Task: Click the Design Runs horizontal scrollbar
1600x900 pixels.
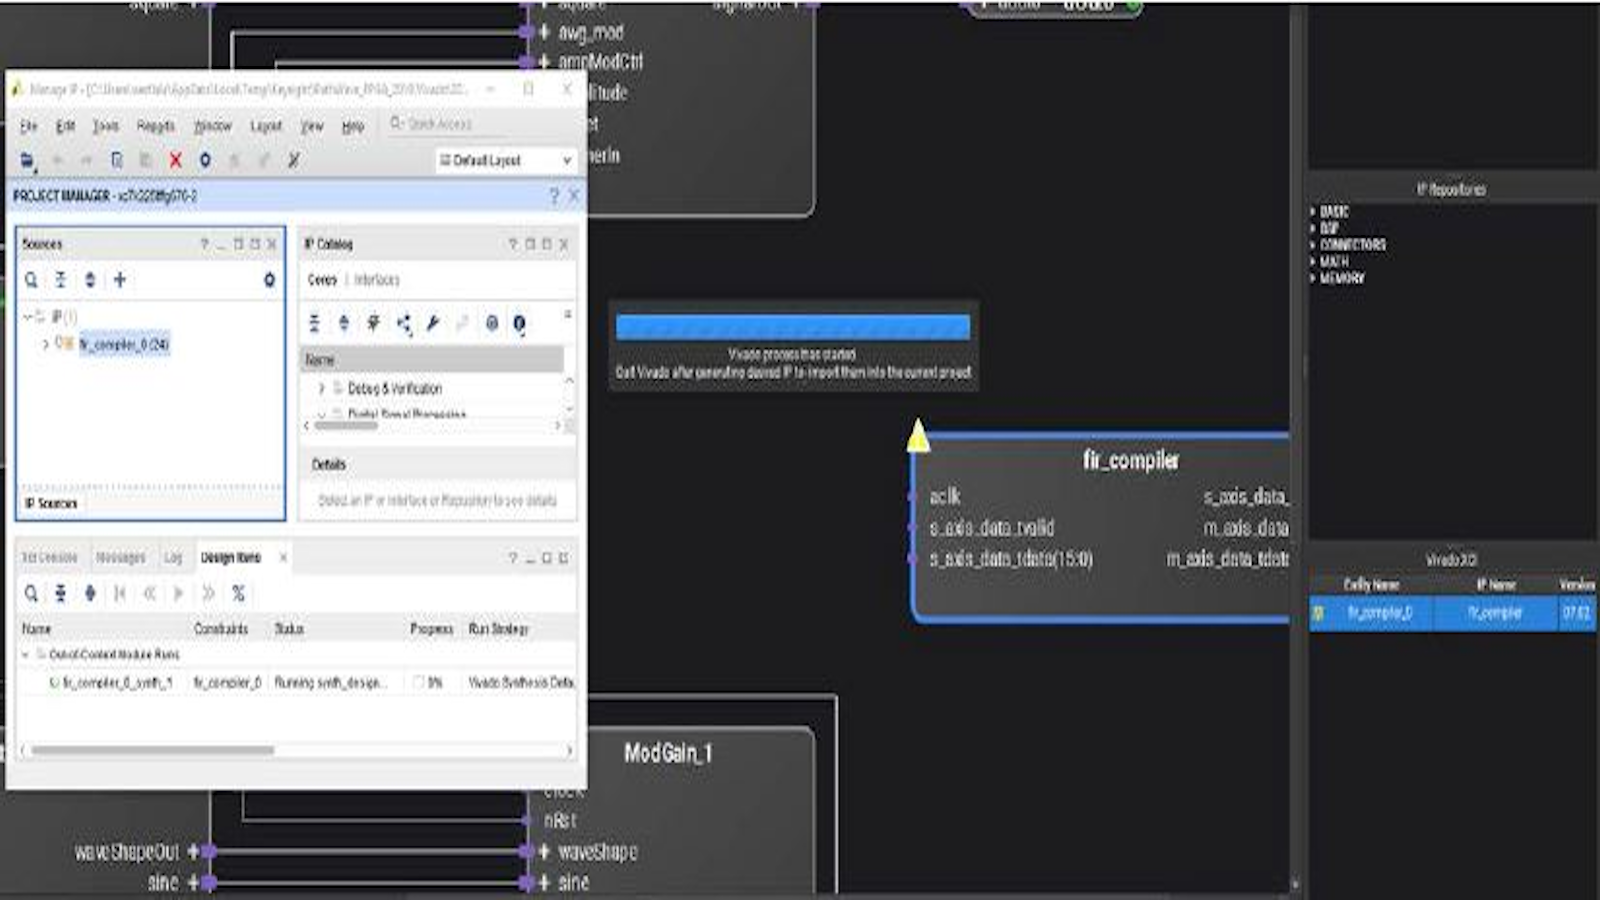Action: tap(152, 750)
